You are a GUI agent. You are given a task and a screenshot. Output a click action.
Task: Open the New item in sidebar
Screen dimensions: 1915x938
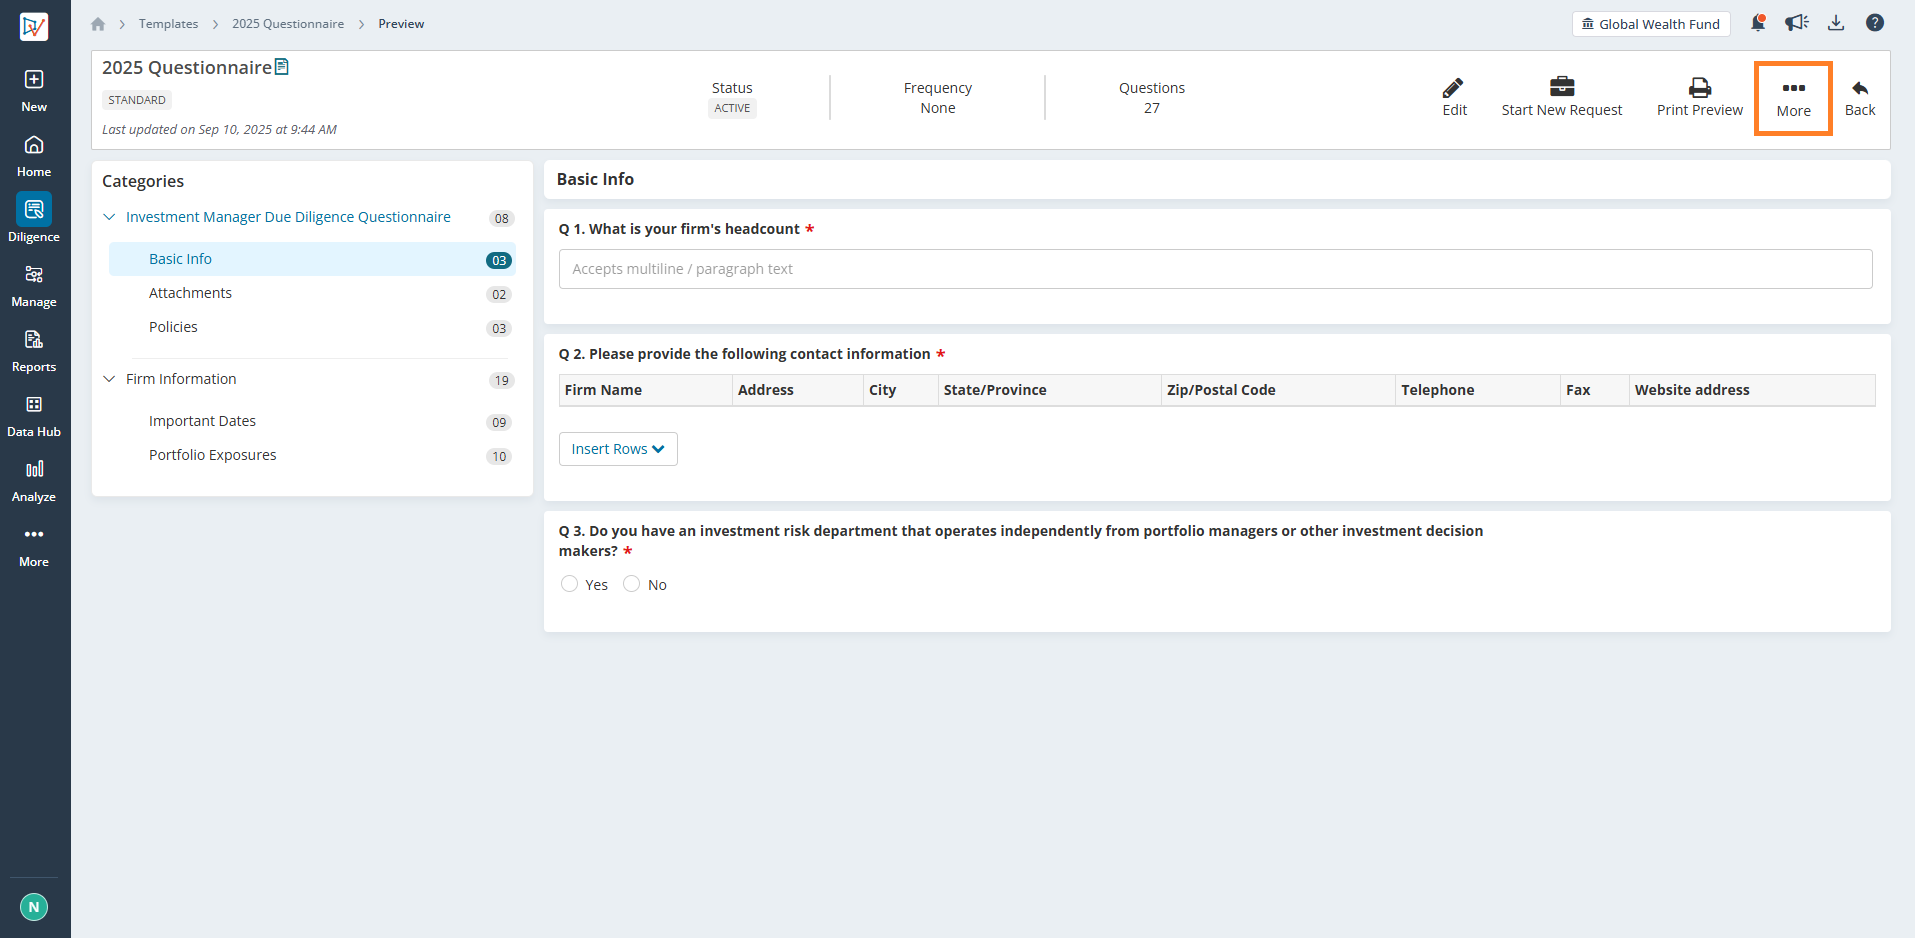coord(34,90)
